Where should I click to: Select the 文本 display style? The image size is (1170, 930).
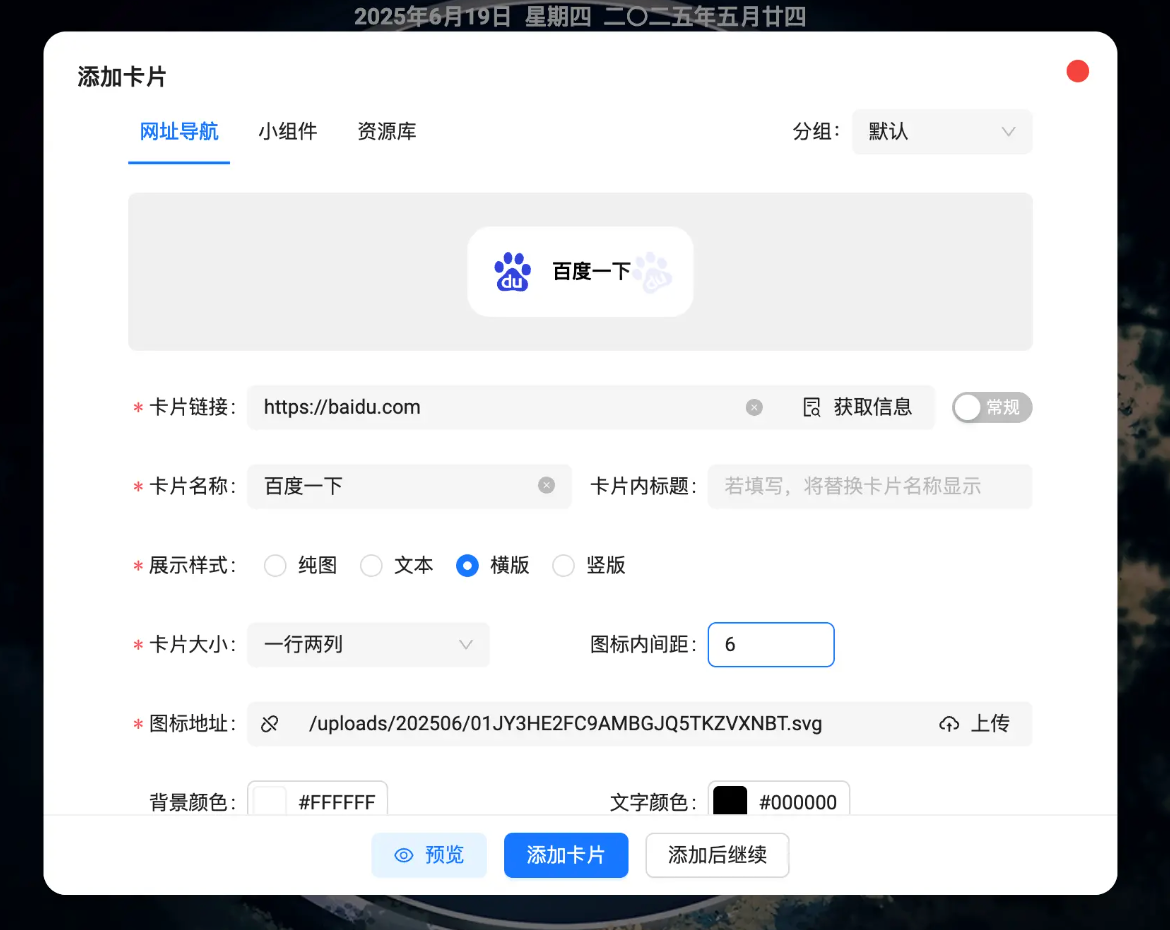(372, 565)
